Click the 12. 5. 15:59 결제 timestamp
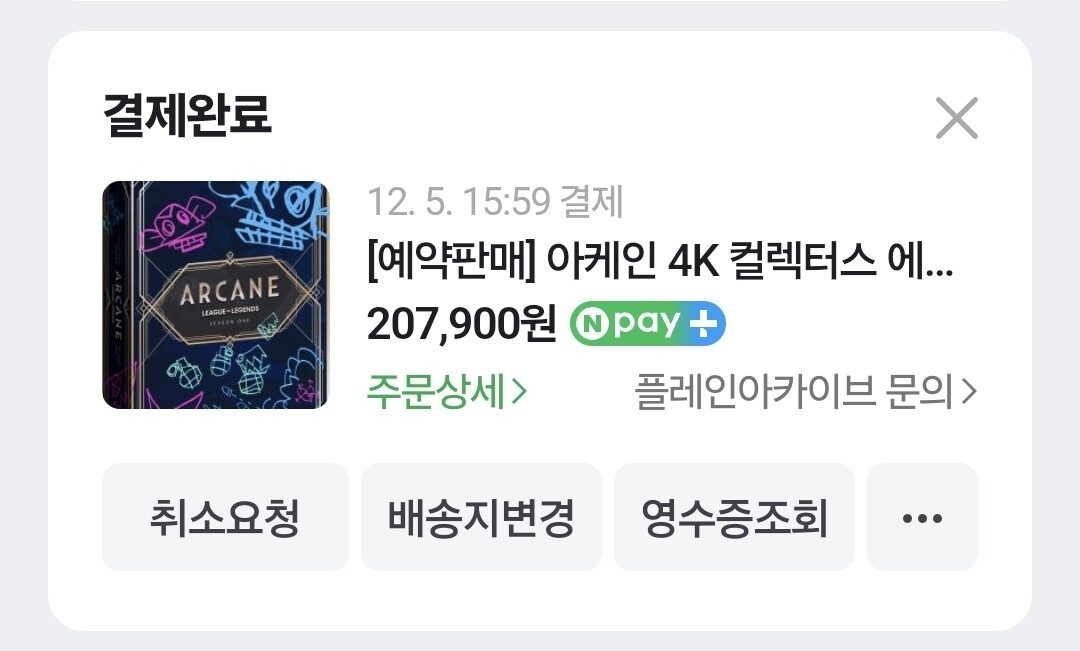Viewport: 1080px width, 651px height. tap(495, 202)
